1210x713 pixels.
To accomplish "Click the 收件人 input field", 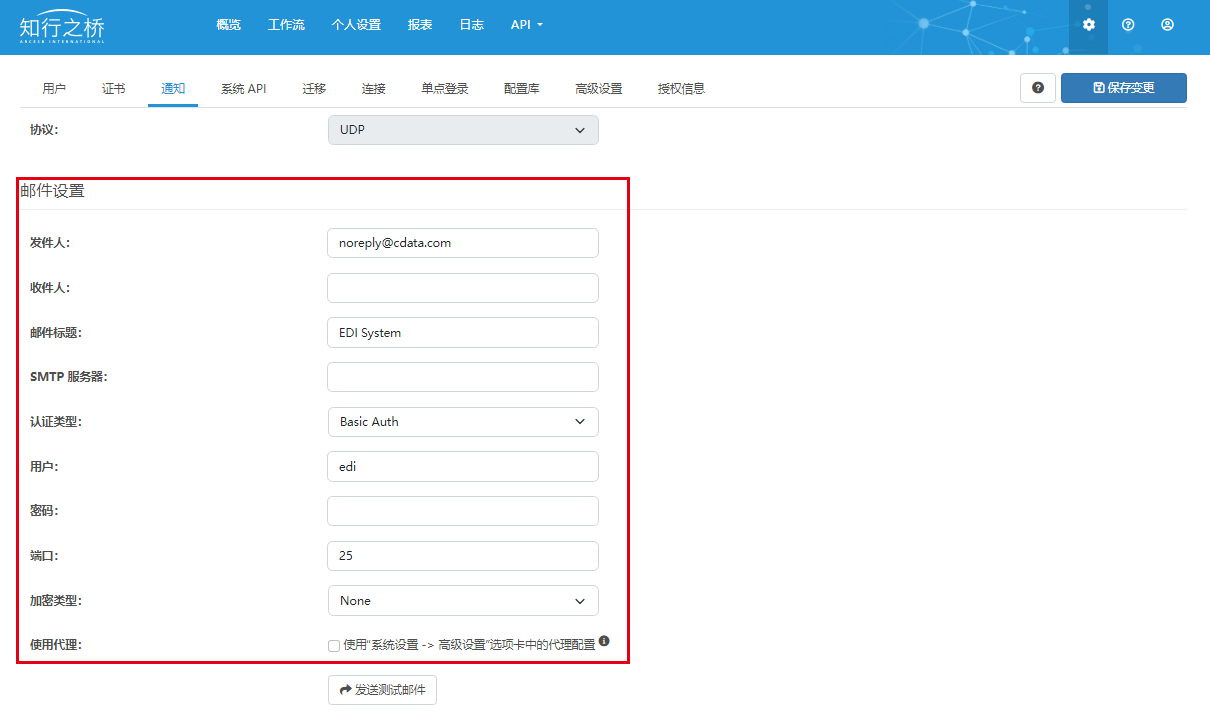I will point(463,288).
